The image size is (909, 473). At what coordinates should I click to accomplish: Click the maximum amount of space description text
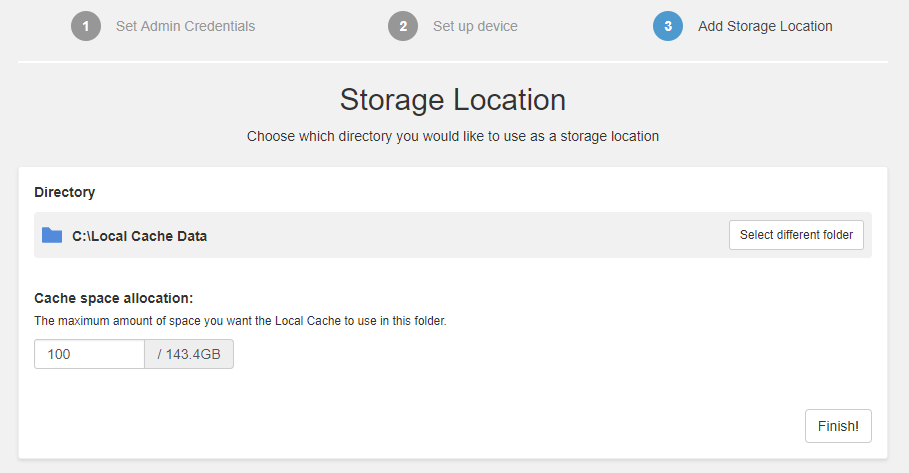240,321
